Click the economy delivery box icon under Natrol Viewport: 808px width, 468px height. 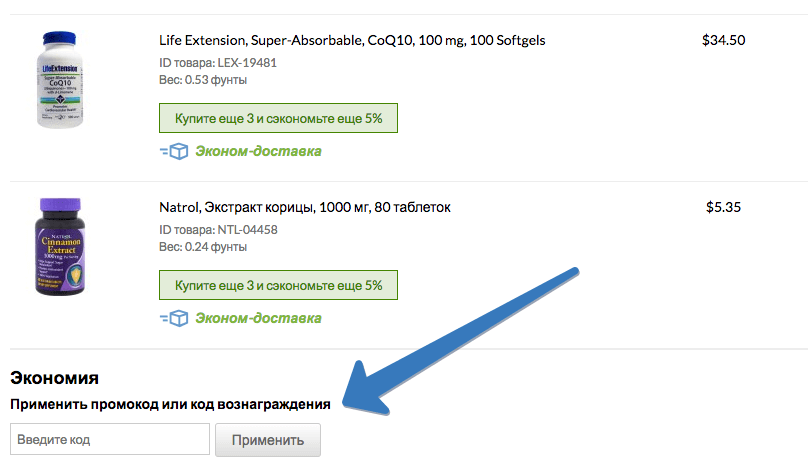point(174,318)
